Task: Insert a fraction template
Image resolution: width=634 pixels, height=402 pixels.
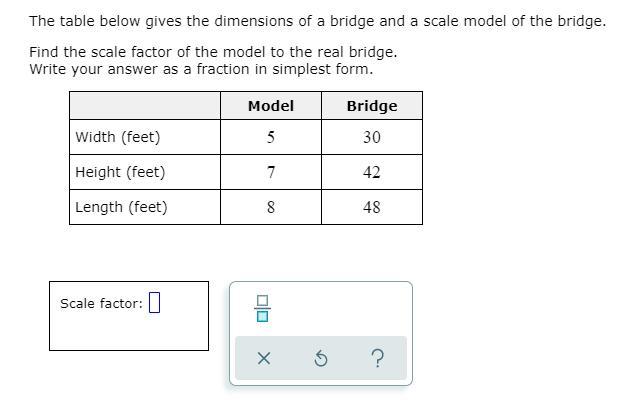Action: pyautogui.click(x=263, y=309)
